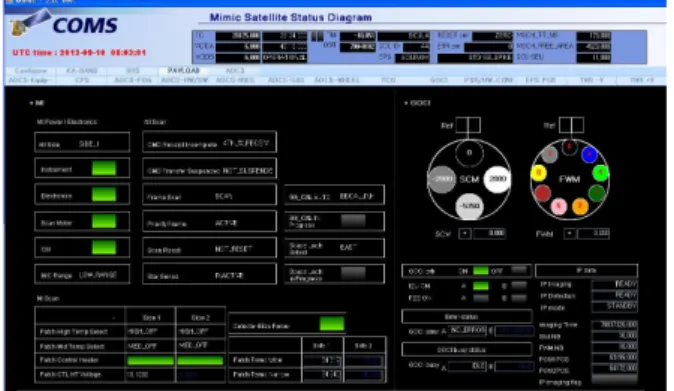Click Patch Control Heater Side 1 green bar
Viewport: 674px width, 391px height.
point(150,360)
